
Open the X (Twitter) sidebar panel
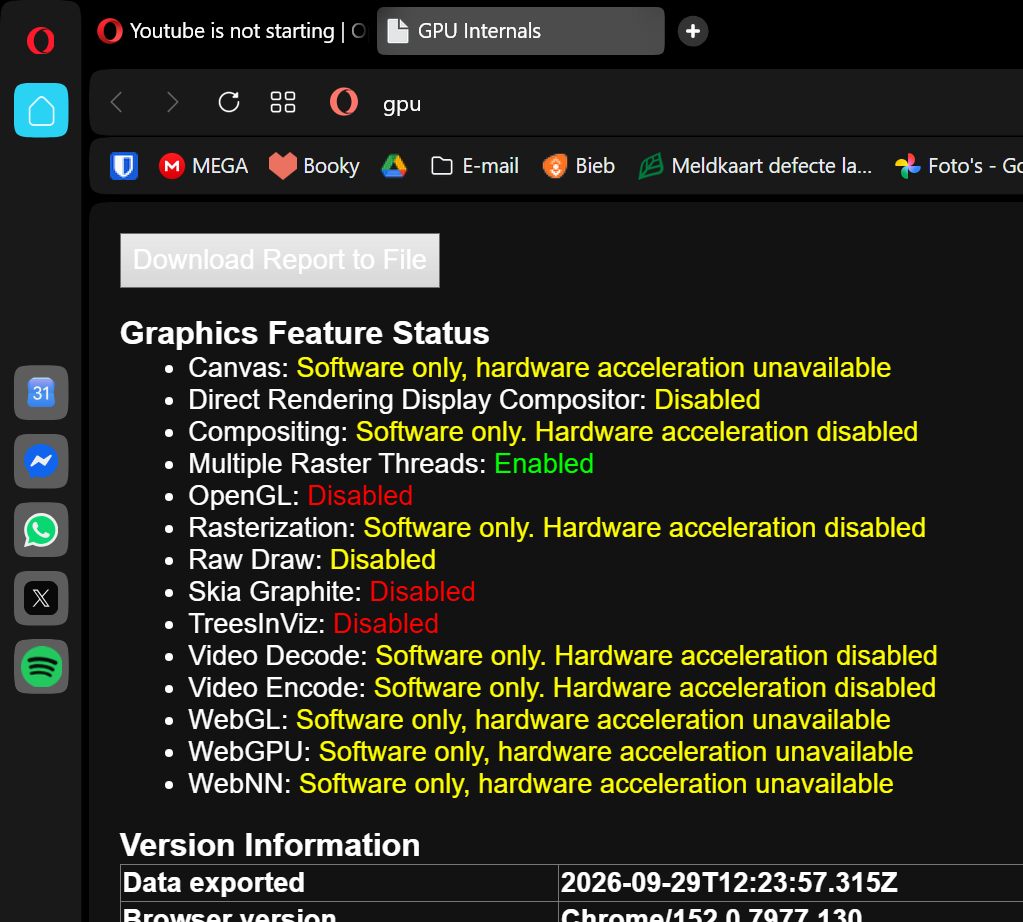click(41, 598)
